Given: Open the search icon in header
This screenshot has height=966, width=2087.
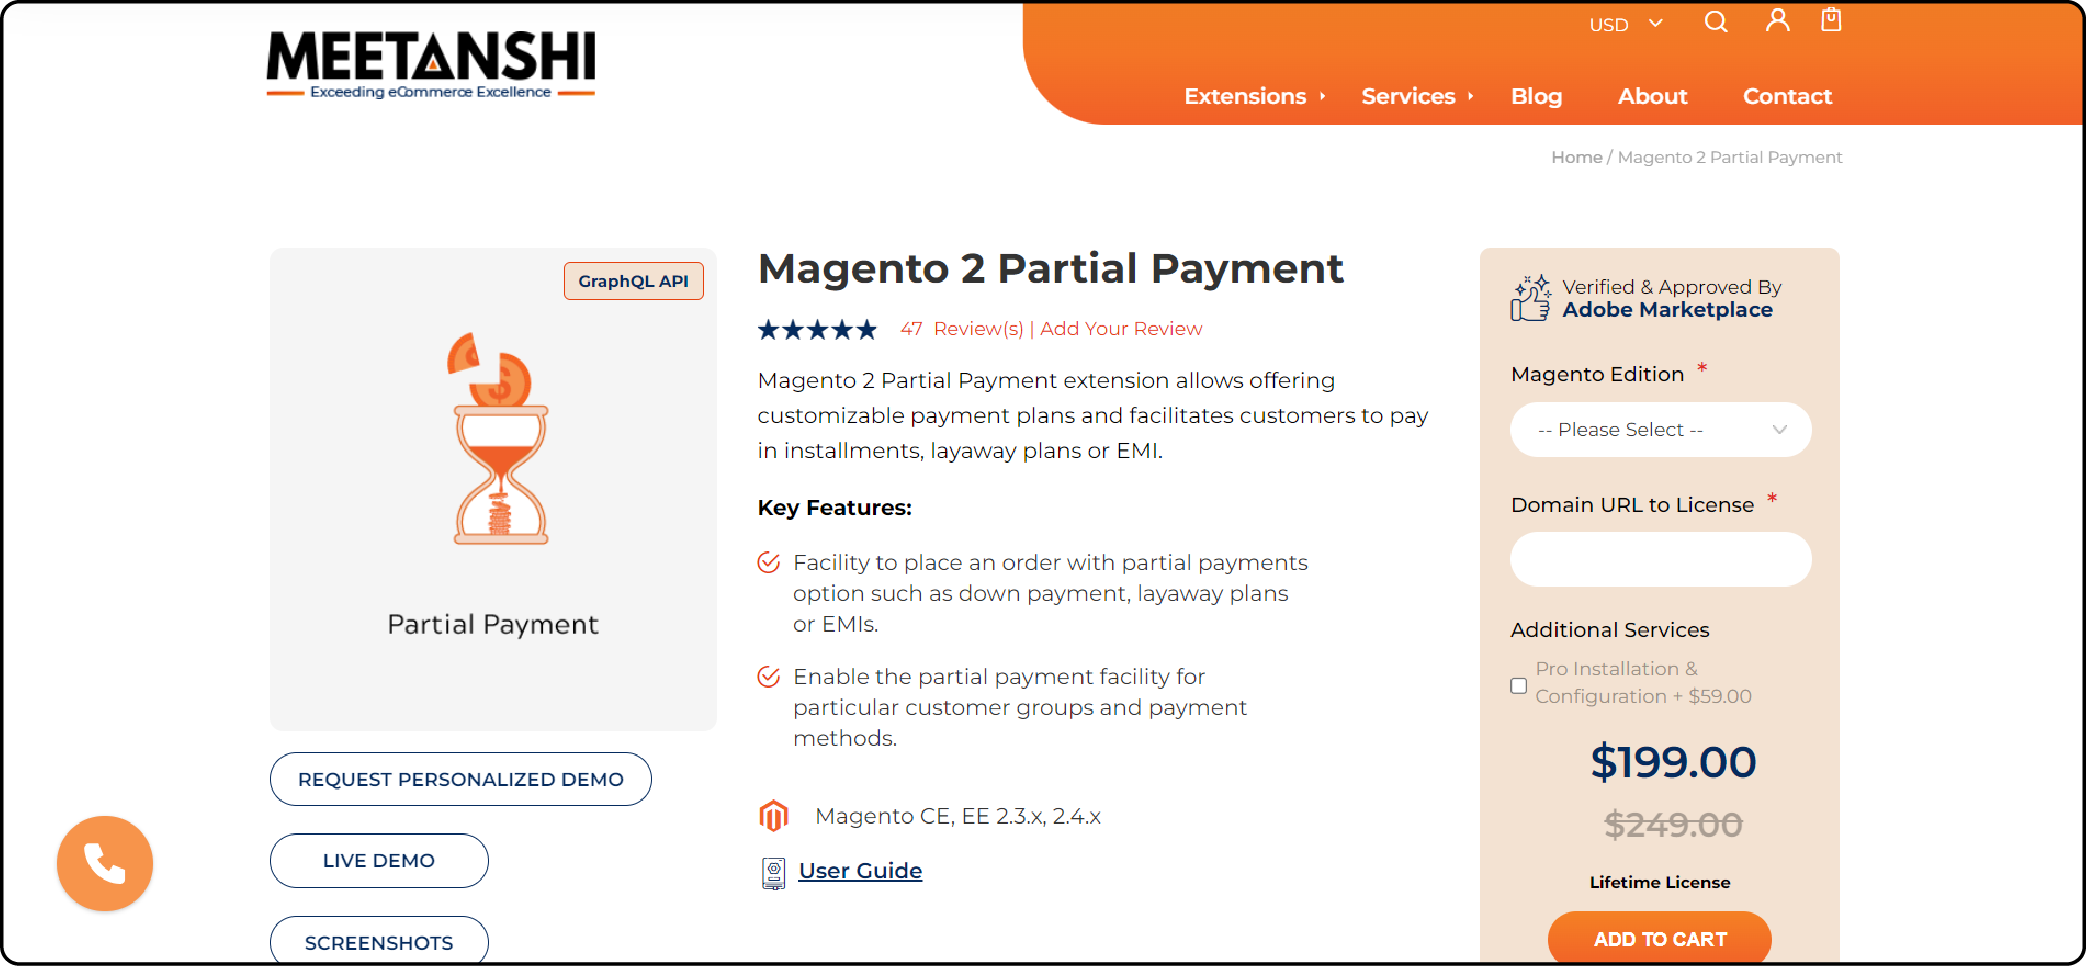Looking at the screenshot, I should 1716,22.
